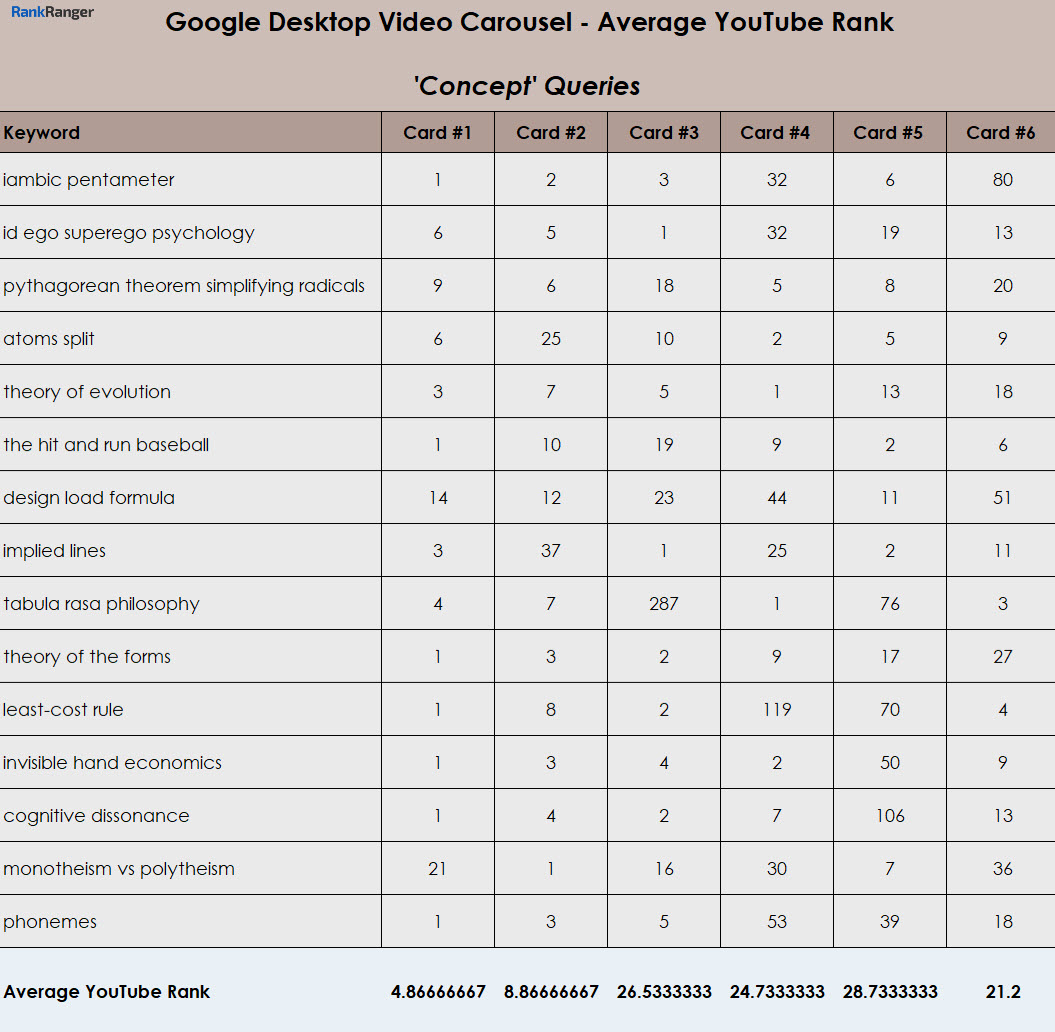Click the 'iambic pentameter' keyword cell
This screenshot has width=1055, height=1032.
point(89,180)
